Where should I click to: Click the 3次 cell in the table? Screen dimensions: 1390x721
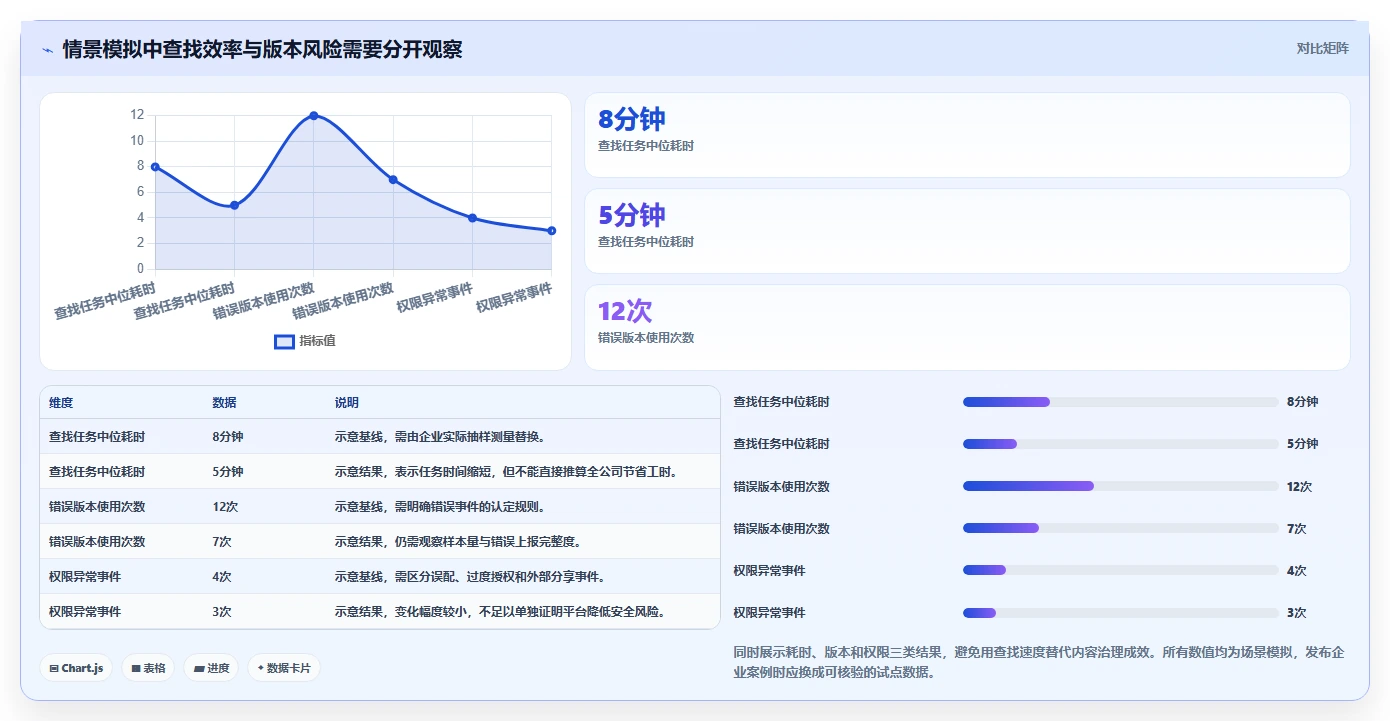222,612
